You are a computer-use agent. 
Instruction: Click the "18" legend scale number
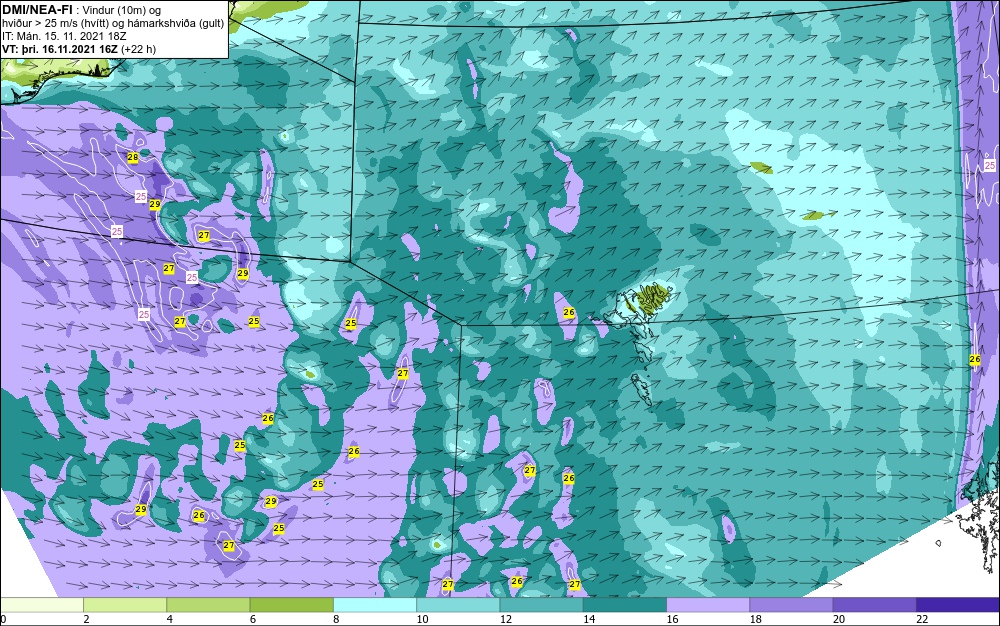(755, 619)
